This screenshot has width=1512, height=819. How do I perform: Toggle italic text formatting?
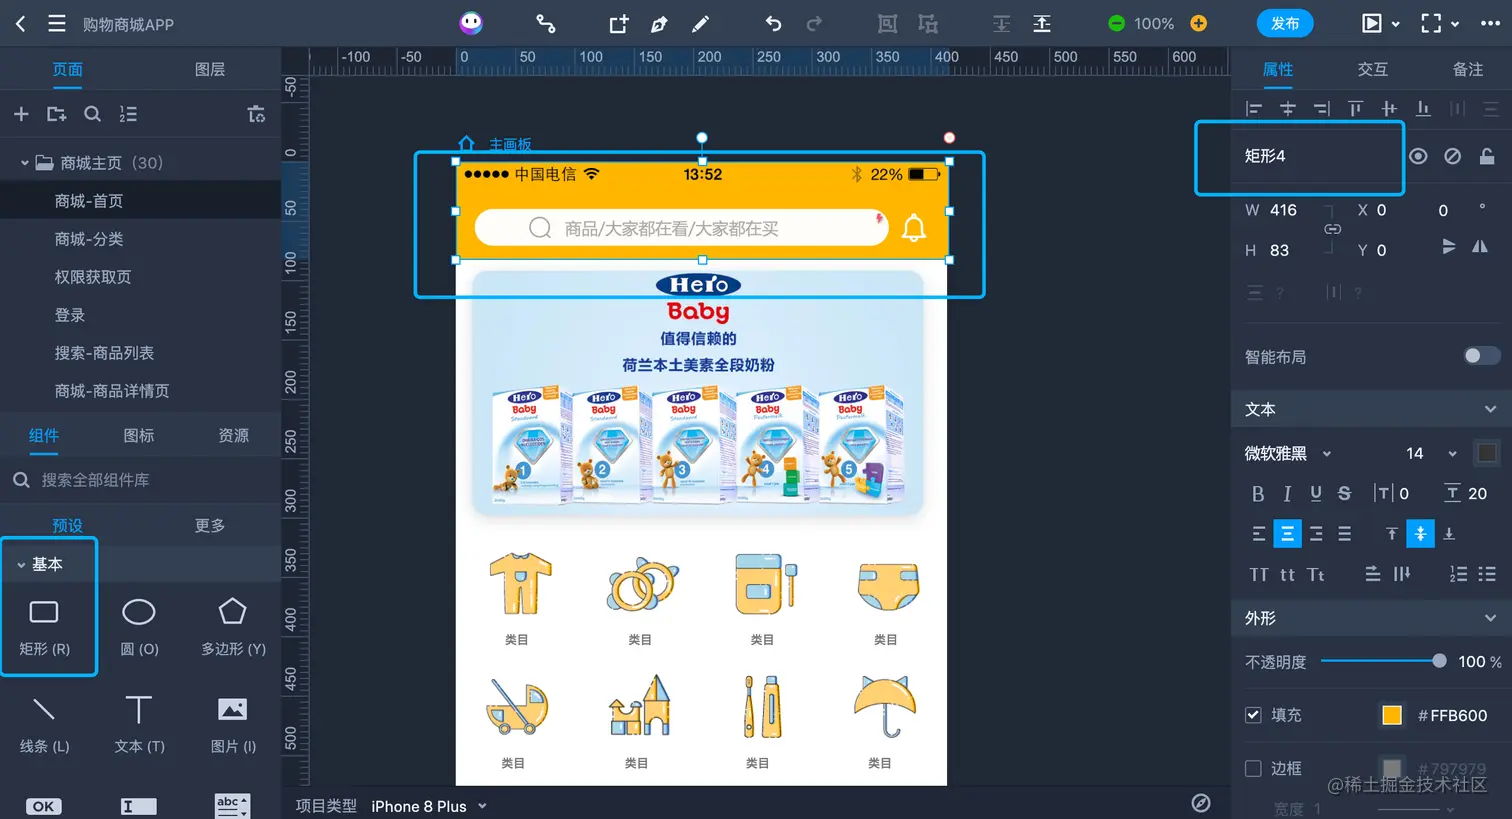1287,493
